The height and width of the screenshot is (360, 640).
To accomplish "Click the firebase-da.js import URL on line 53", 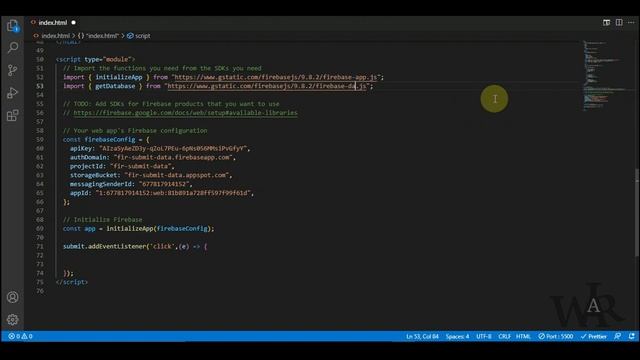I will 267,86.
